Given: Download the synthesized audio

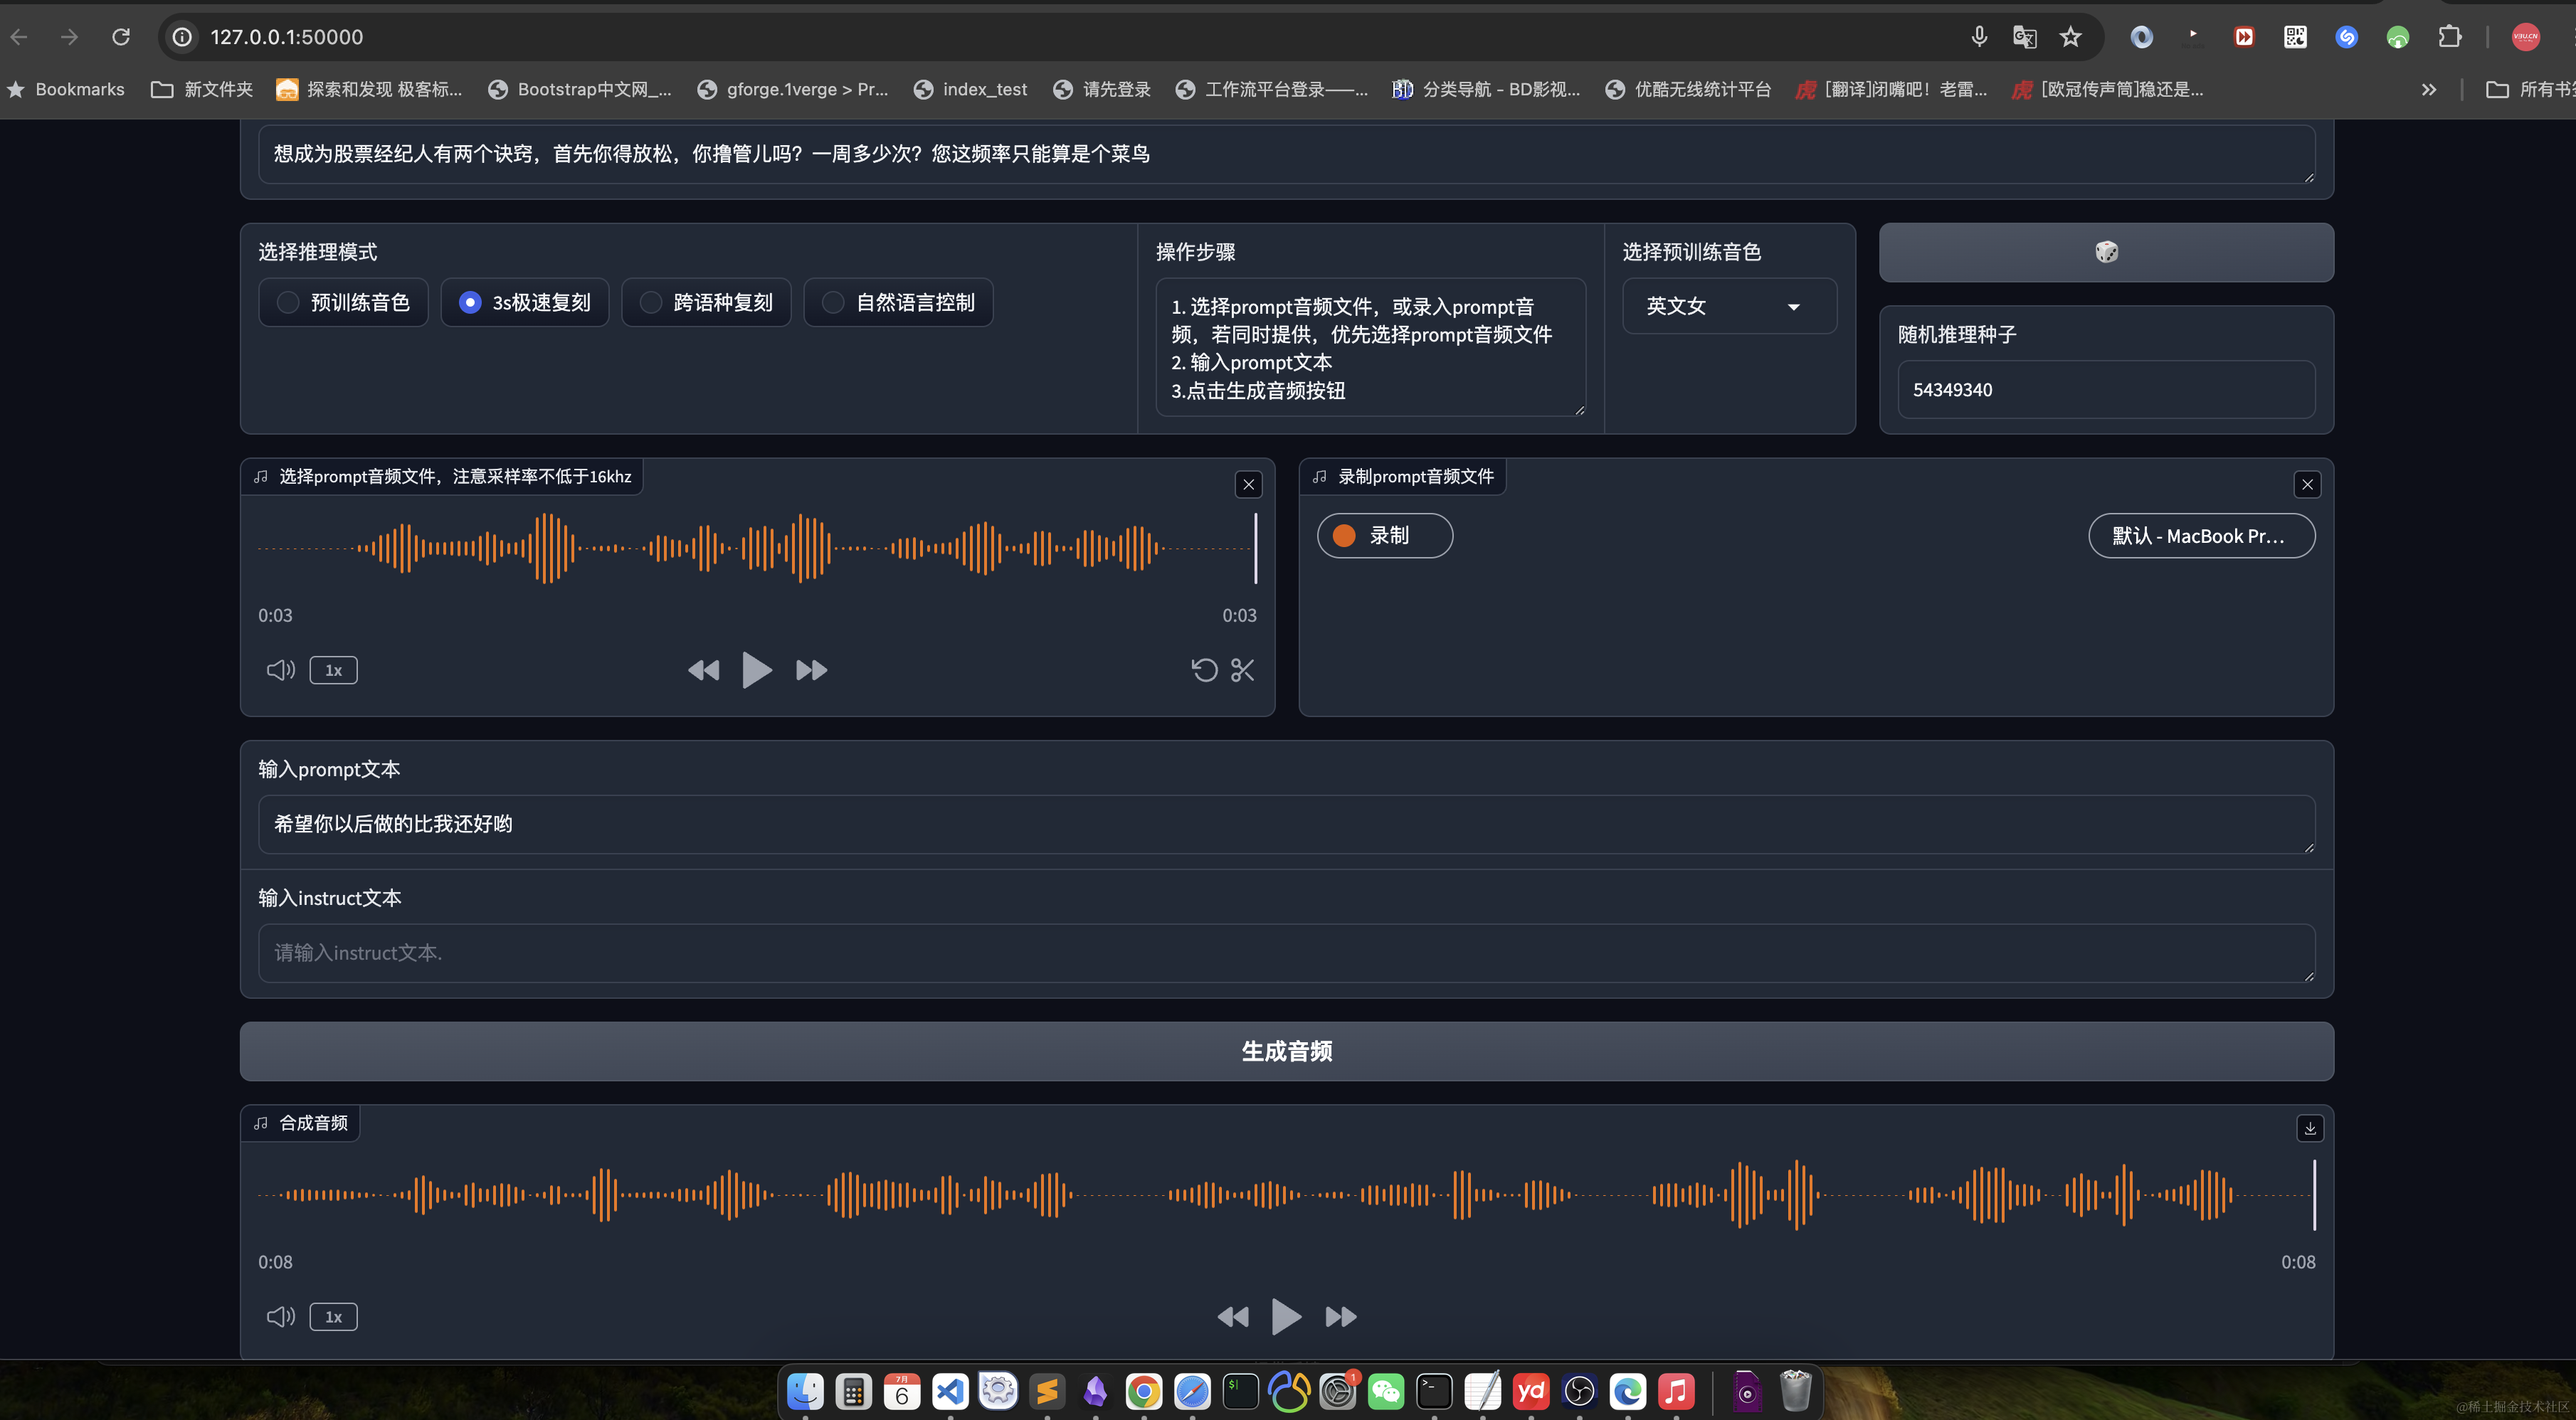Looking at the screenshot, I should pos(2310,1128).
